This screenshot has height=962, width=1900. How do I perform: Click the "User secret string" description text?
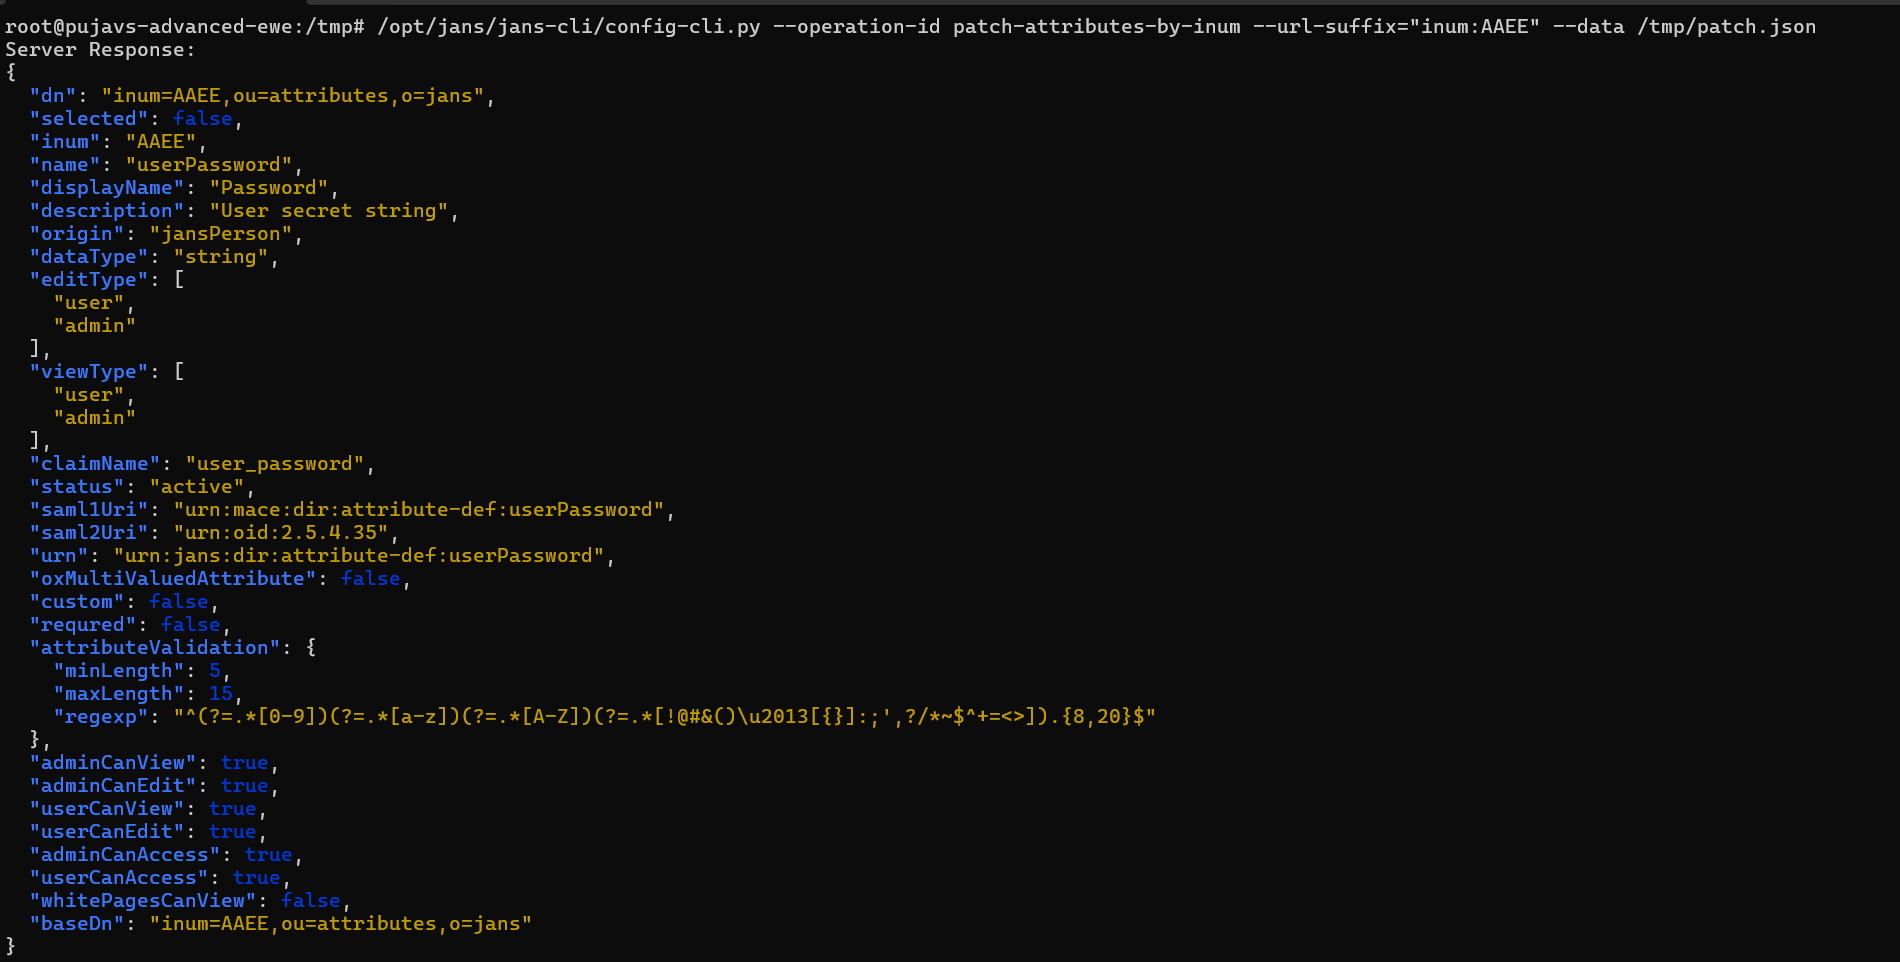point(328,211)
